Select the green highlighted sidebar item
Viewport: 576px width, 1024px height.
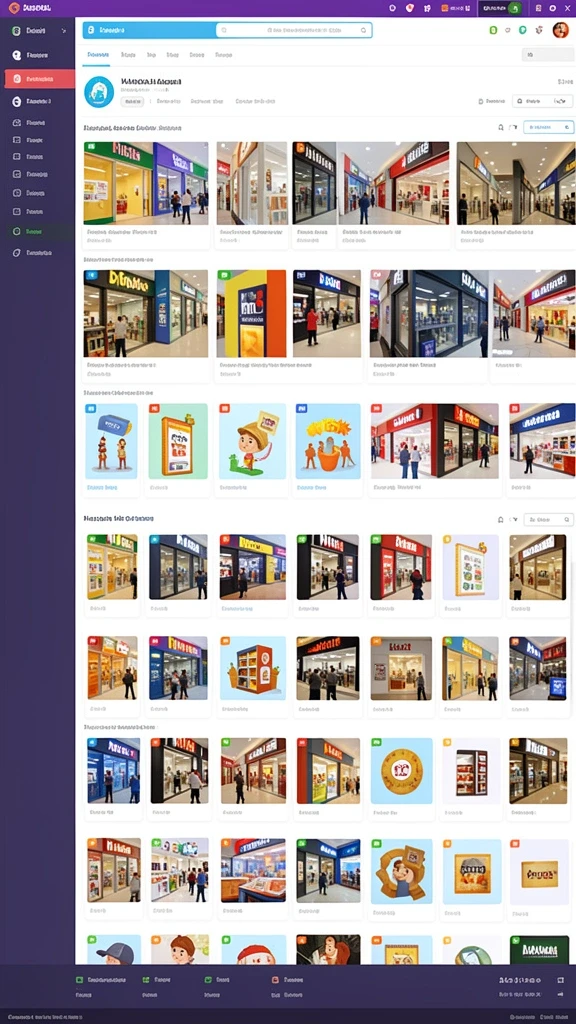tap(39, 231)
